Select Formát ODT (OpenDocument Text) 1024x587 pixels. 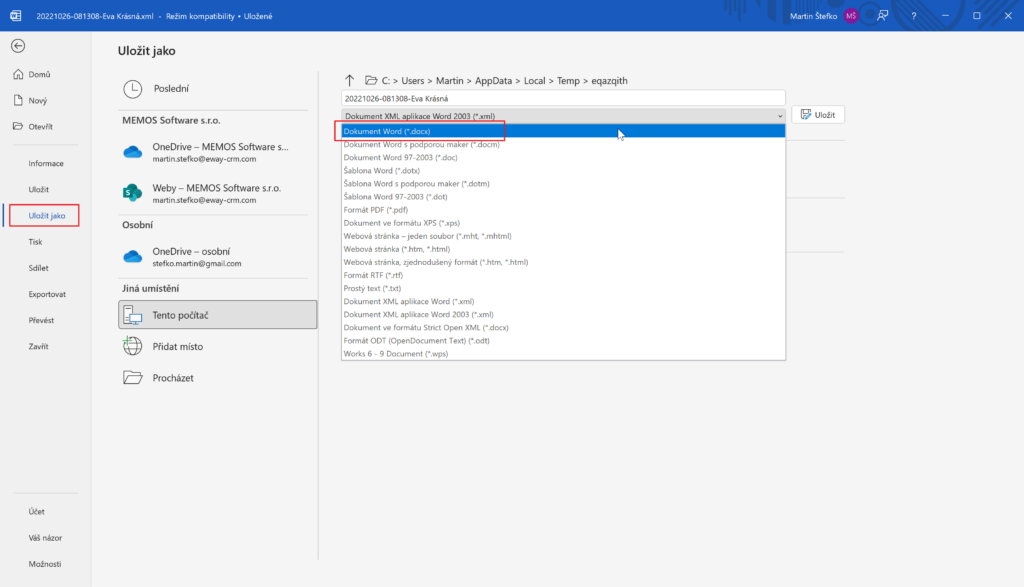[563, 340]
